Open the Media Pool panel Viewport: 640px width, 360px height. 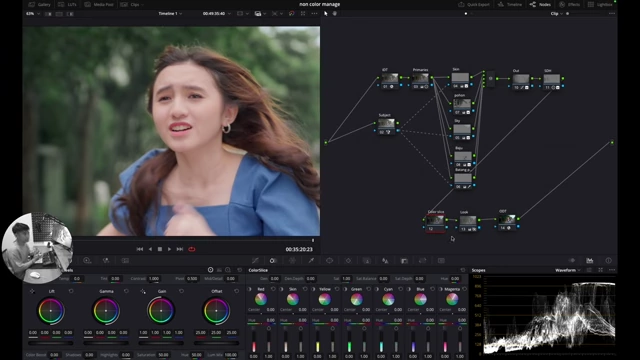click(99, 4)
